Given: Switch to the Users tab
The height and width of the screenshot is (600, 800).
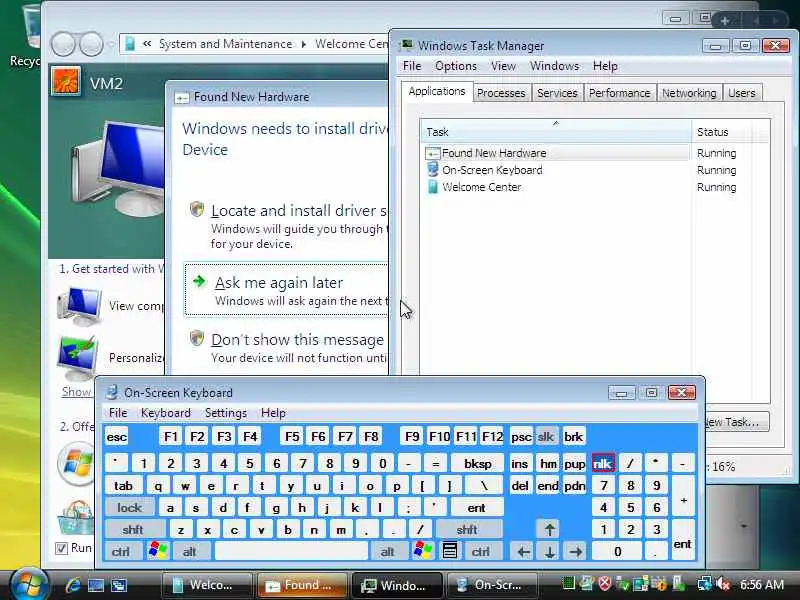Looking at the screenshot, I should 741,93.
